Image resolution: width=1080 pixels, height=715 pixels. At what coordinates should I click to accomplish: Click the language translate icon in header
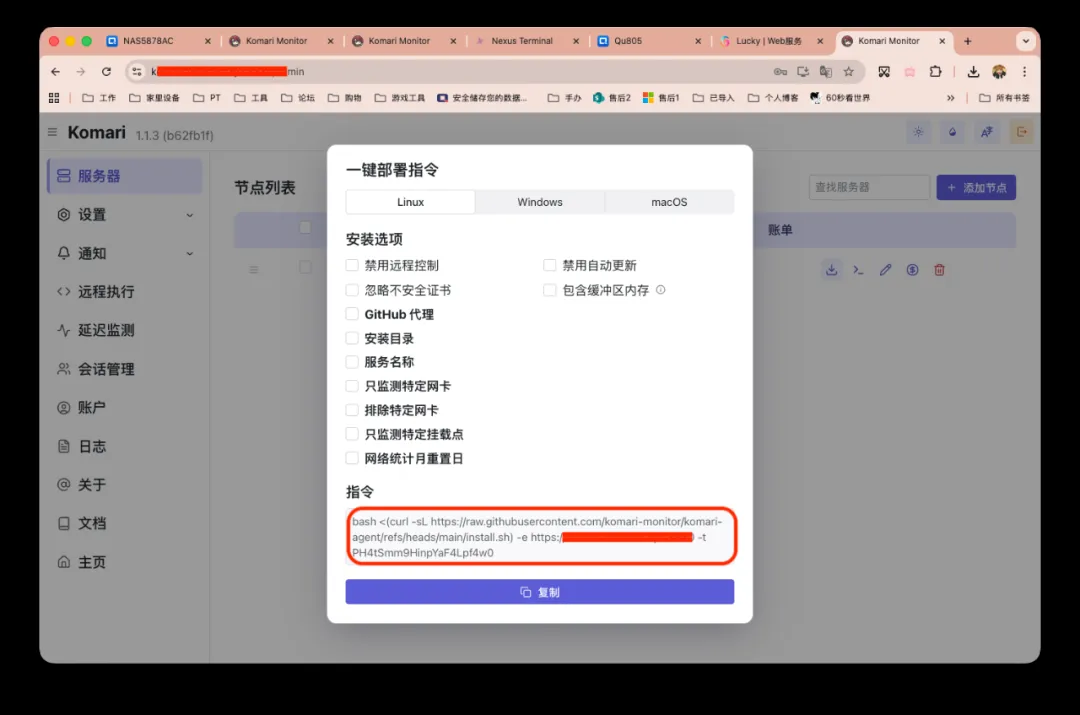pos(986,132)
